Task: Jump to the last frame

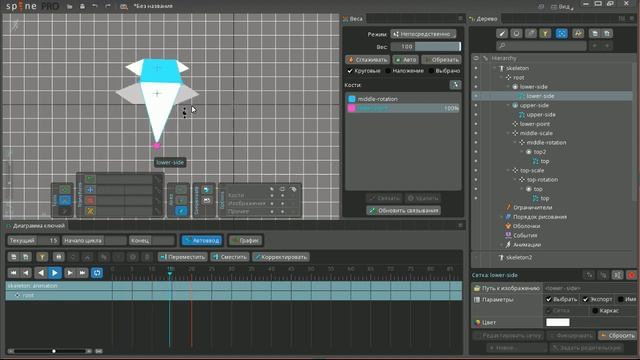Action: coord(82,273)
